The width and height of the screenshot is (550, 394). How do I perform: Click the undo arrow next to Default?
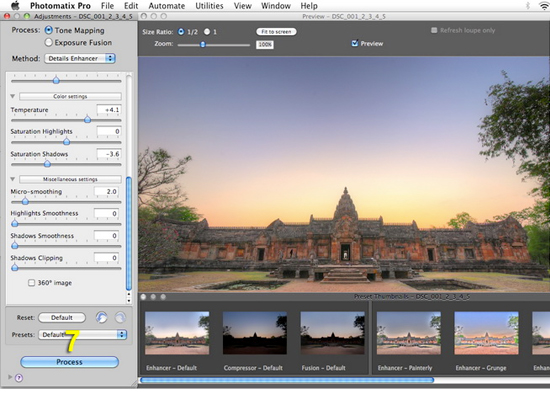click(102, 318)
